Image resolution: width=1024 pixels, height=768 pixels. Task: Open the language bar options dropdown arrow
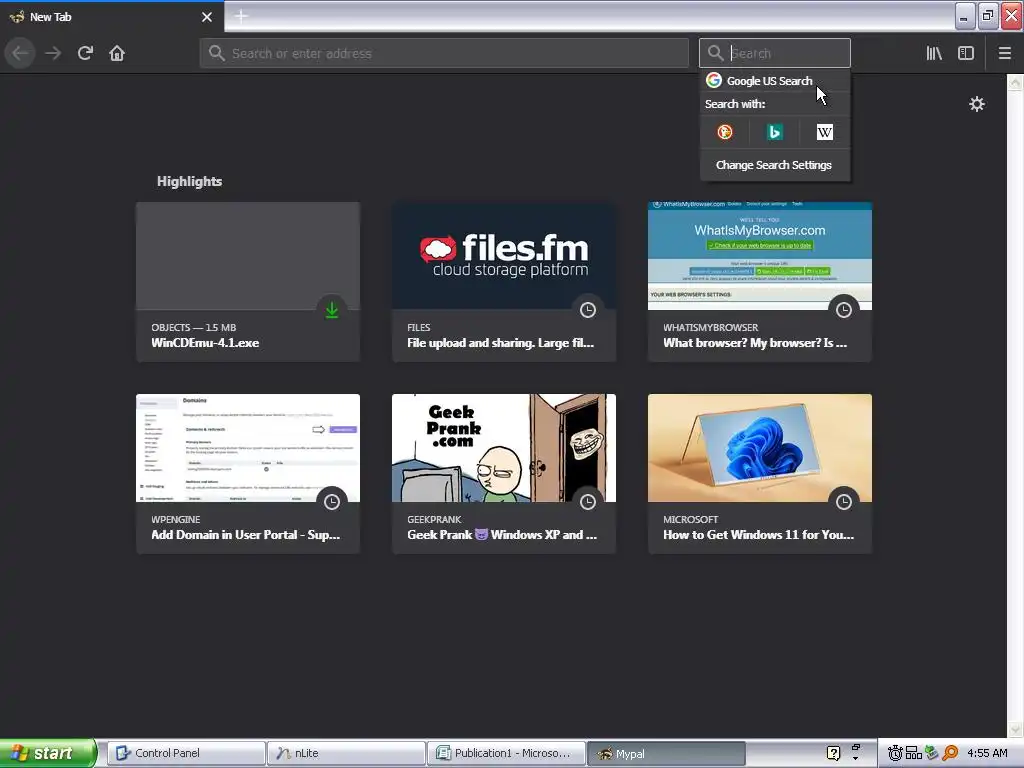point(856,759)
